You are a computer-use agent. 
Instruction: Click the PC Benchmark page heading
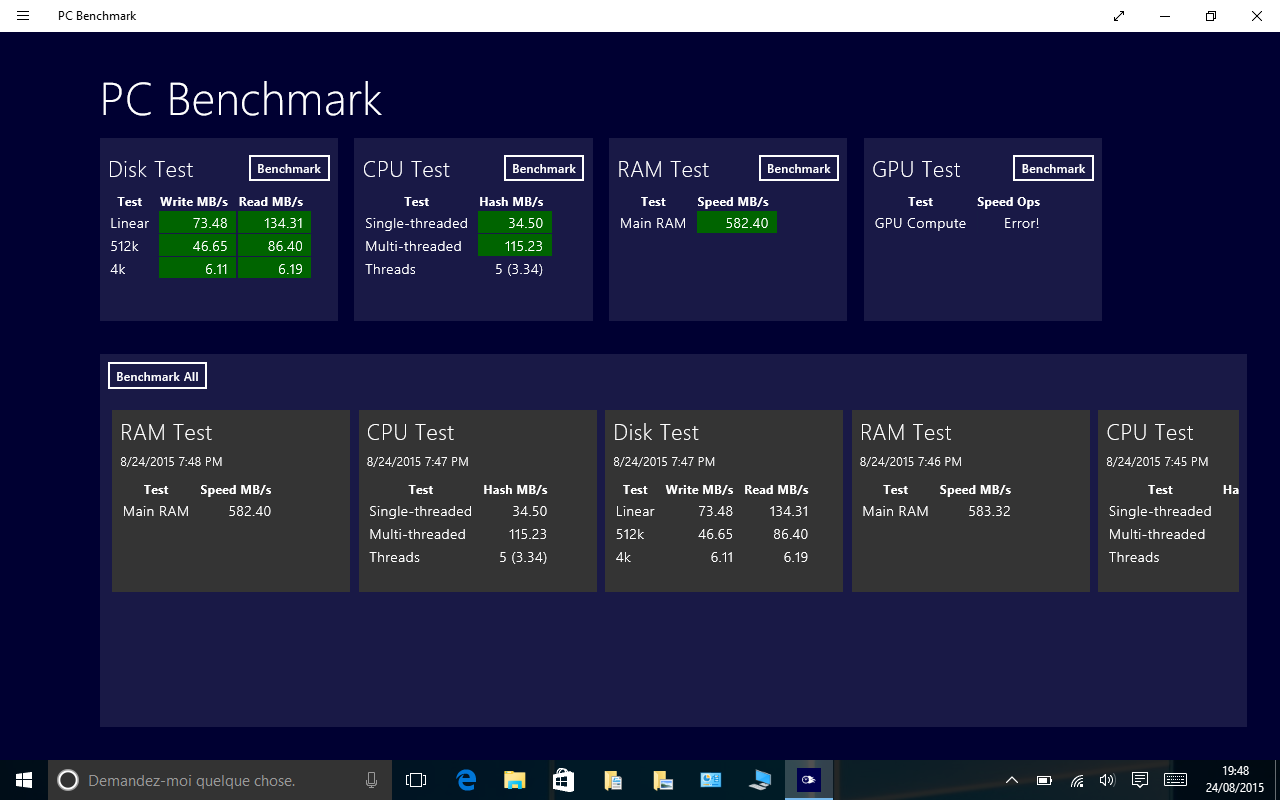[241, 100]
